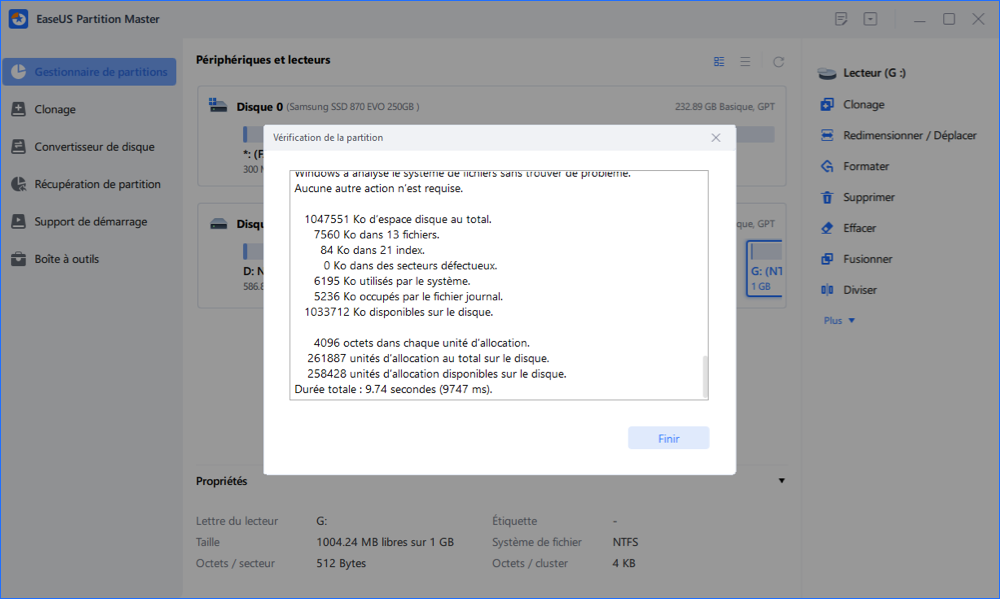Image resolution: width=1000 pixels, height=599 pixels.
Task: Click the Support de démarrage icon
Action: coord(18,221)
